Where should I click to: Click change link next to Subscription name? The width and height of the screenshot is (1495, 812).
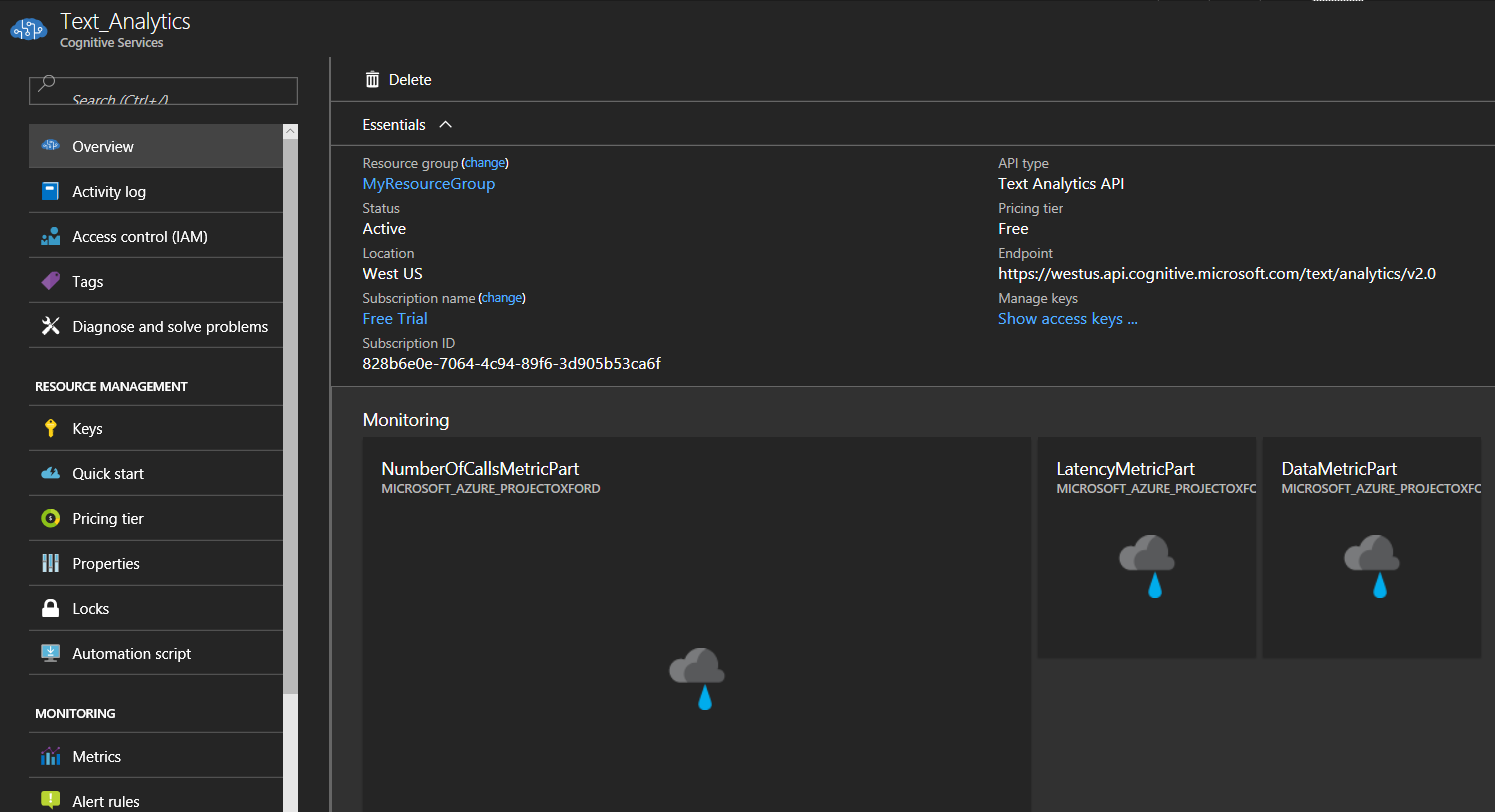pos(502,298)
